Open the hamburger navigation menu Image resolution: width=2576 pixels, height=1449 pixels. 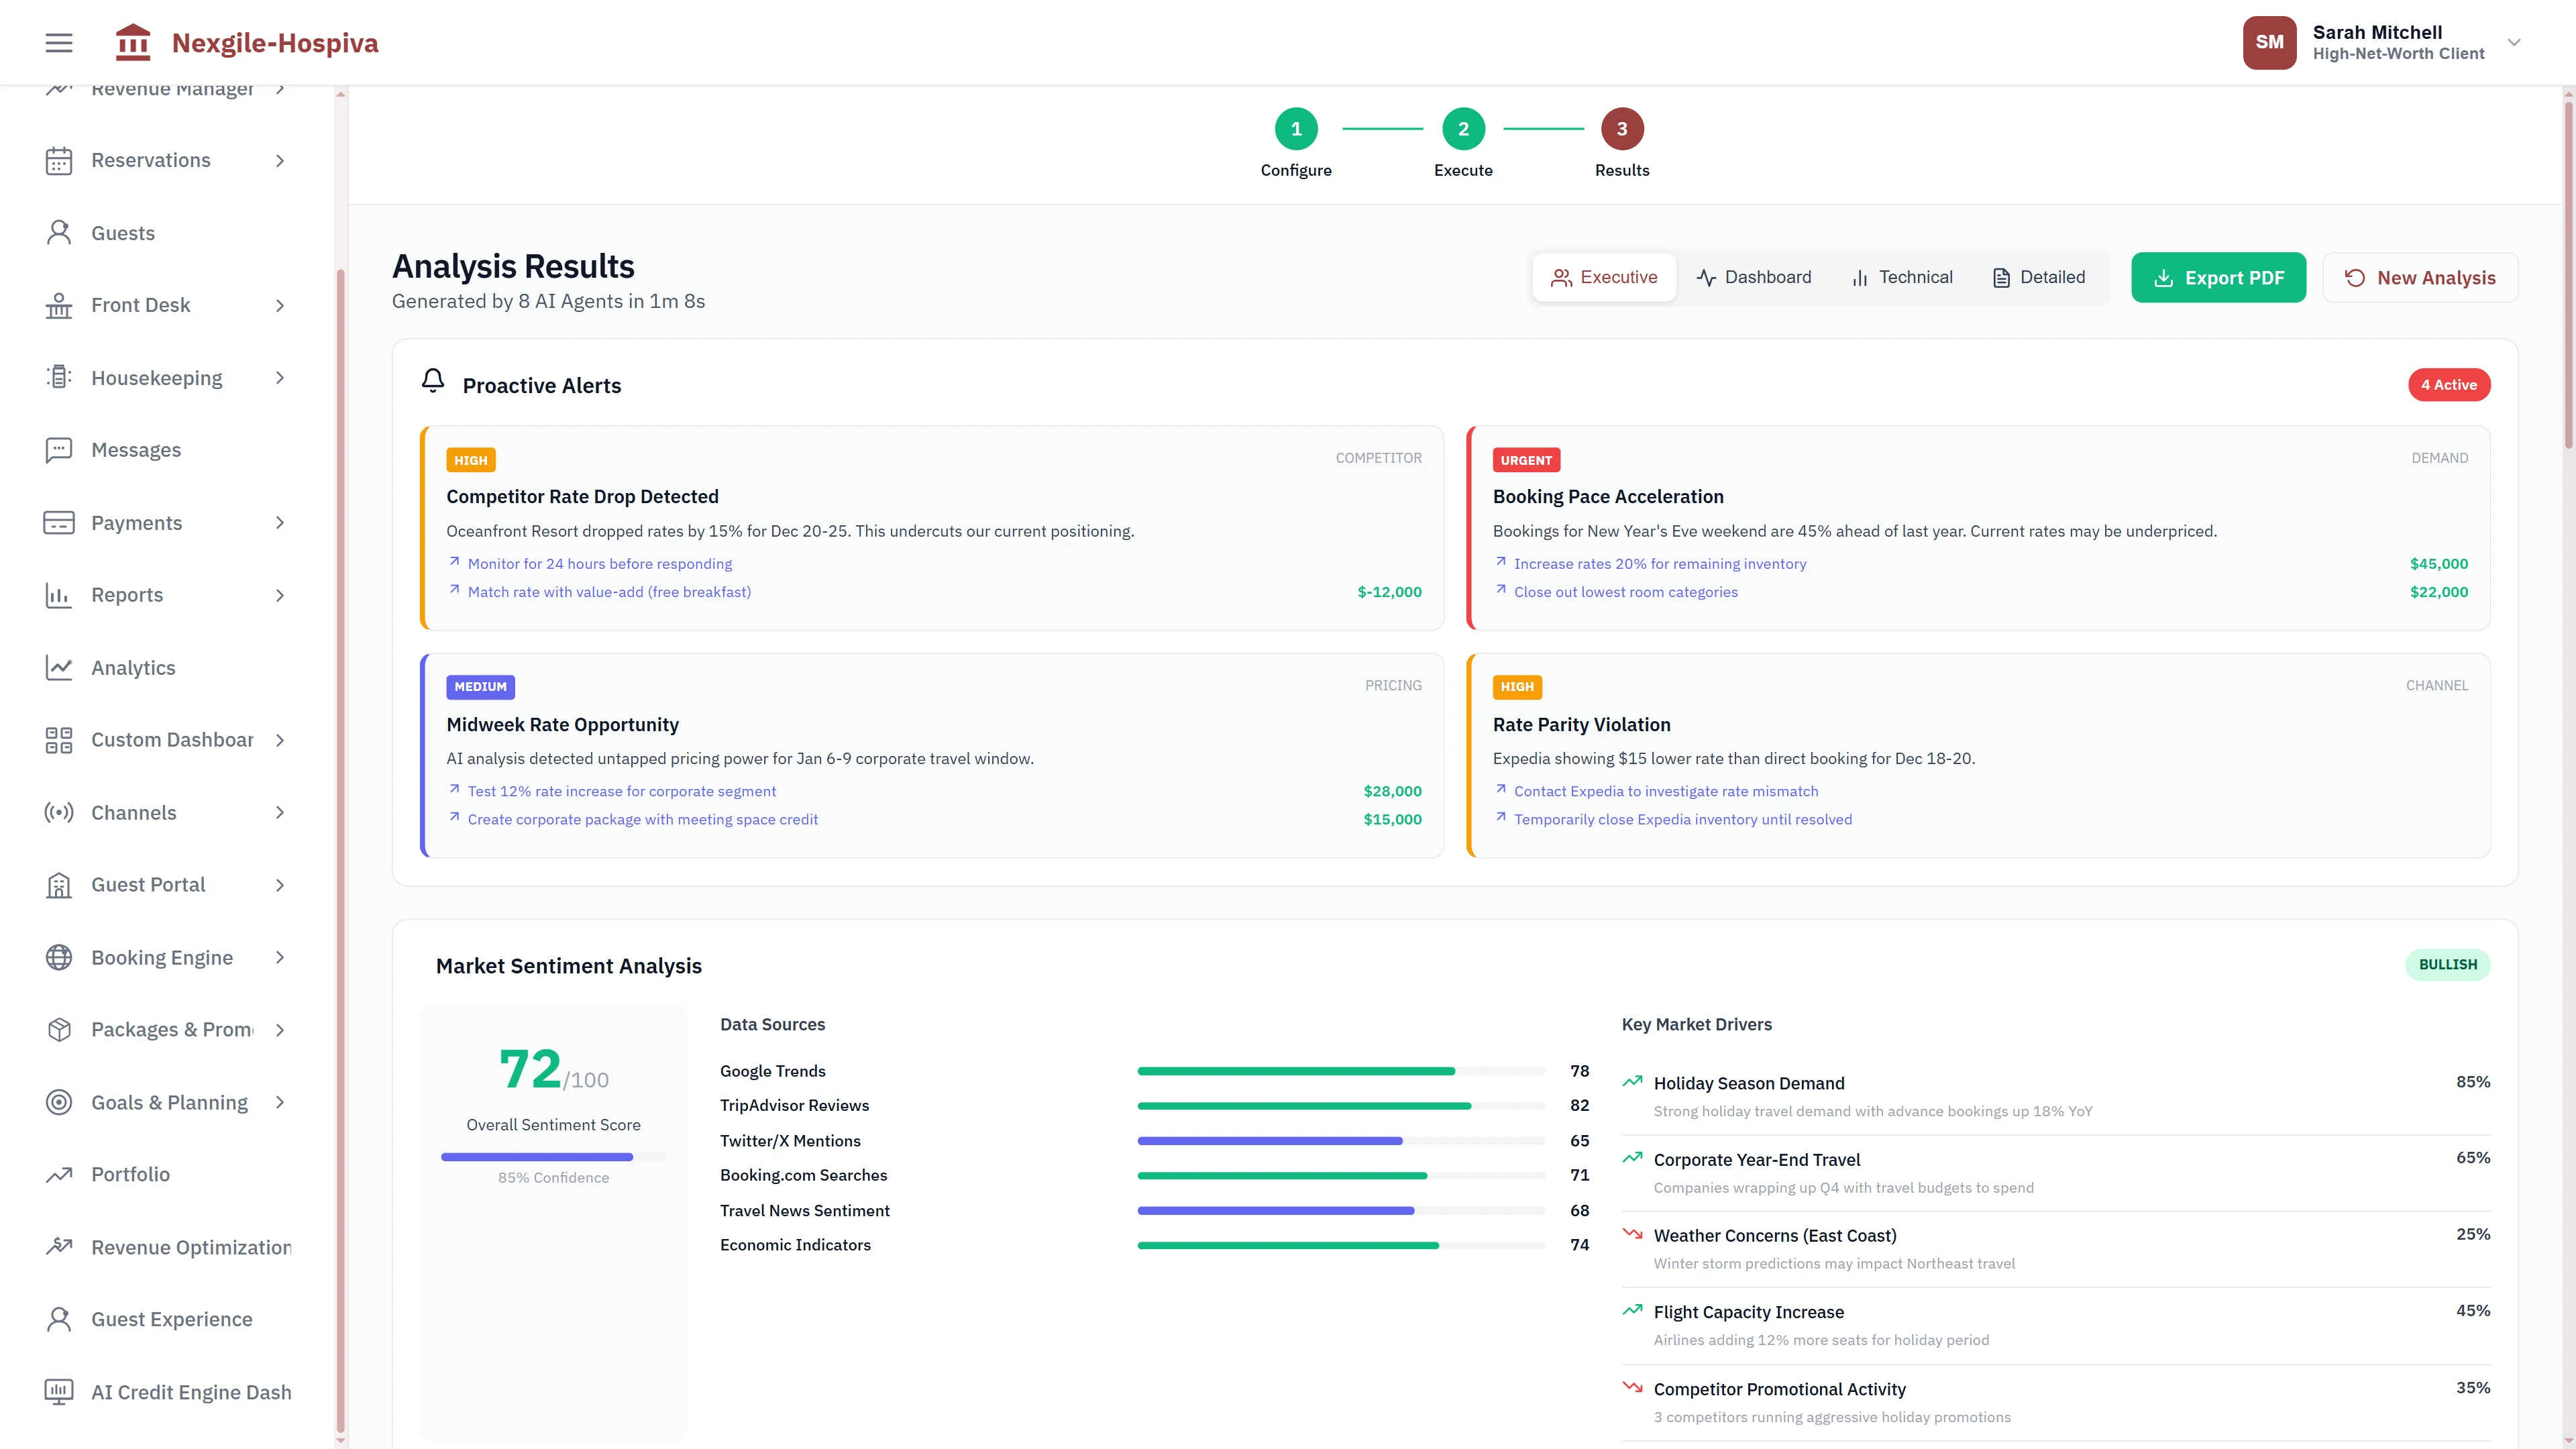pyautogui.click(x=58, y=42)
